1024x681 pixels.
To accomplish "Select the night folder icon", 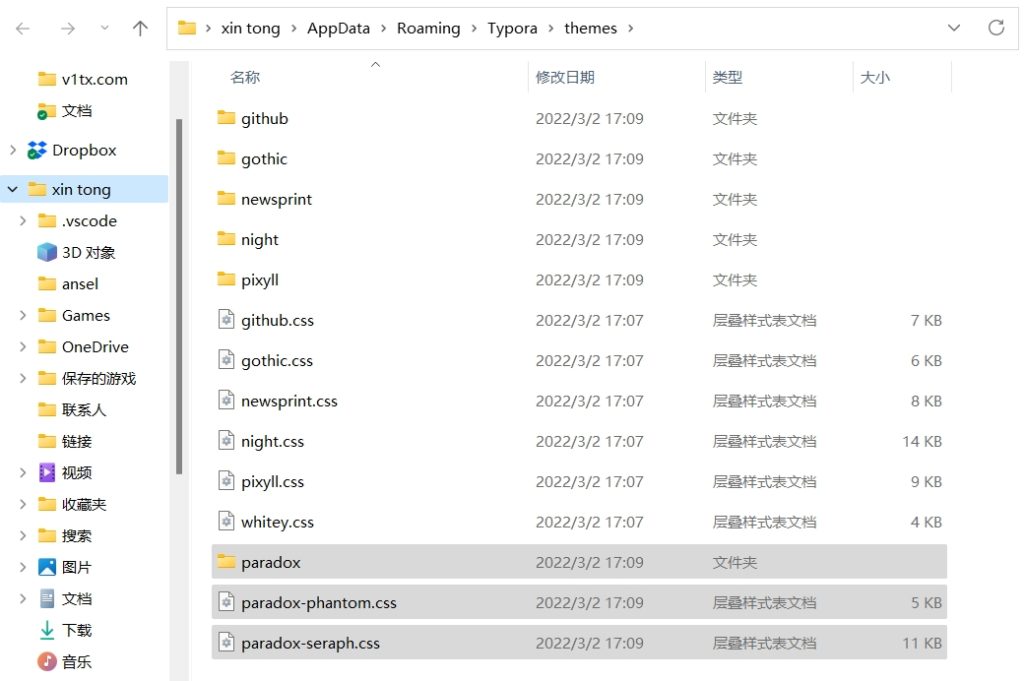I will coord(226,239).
